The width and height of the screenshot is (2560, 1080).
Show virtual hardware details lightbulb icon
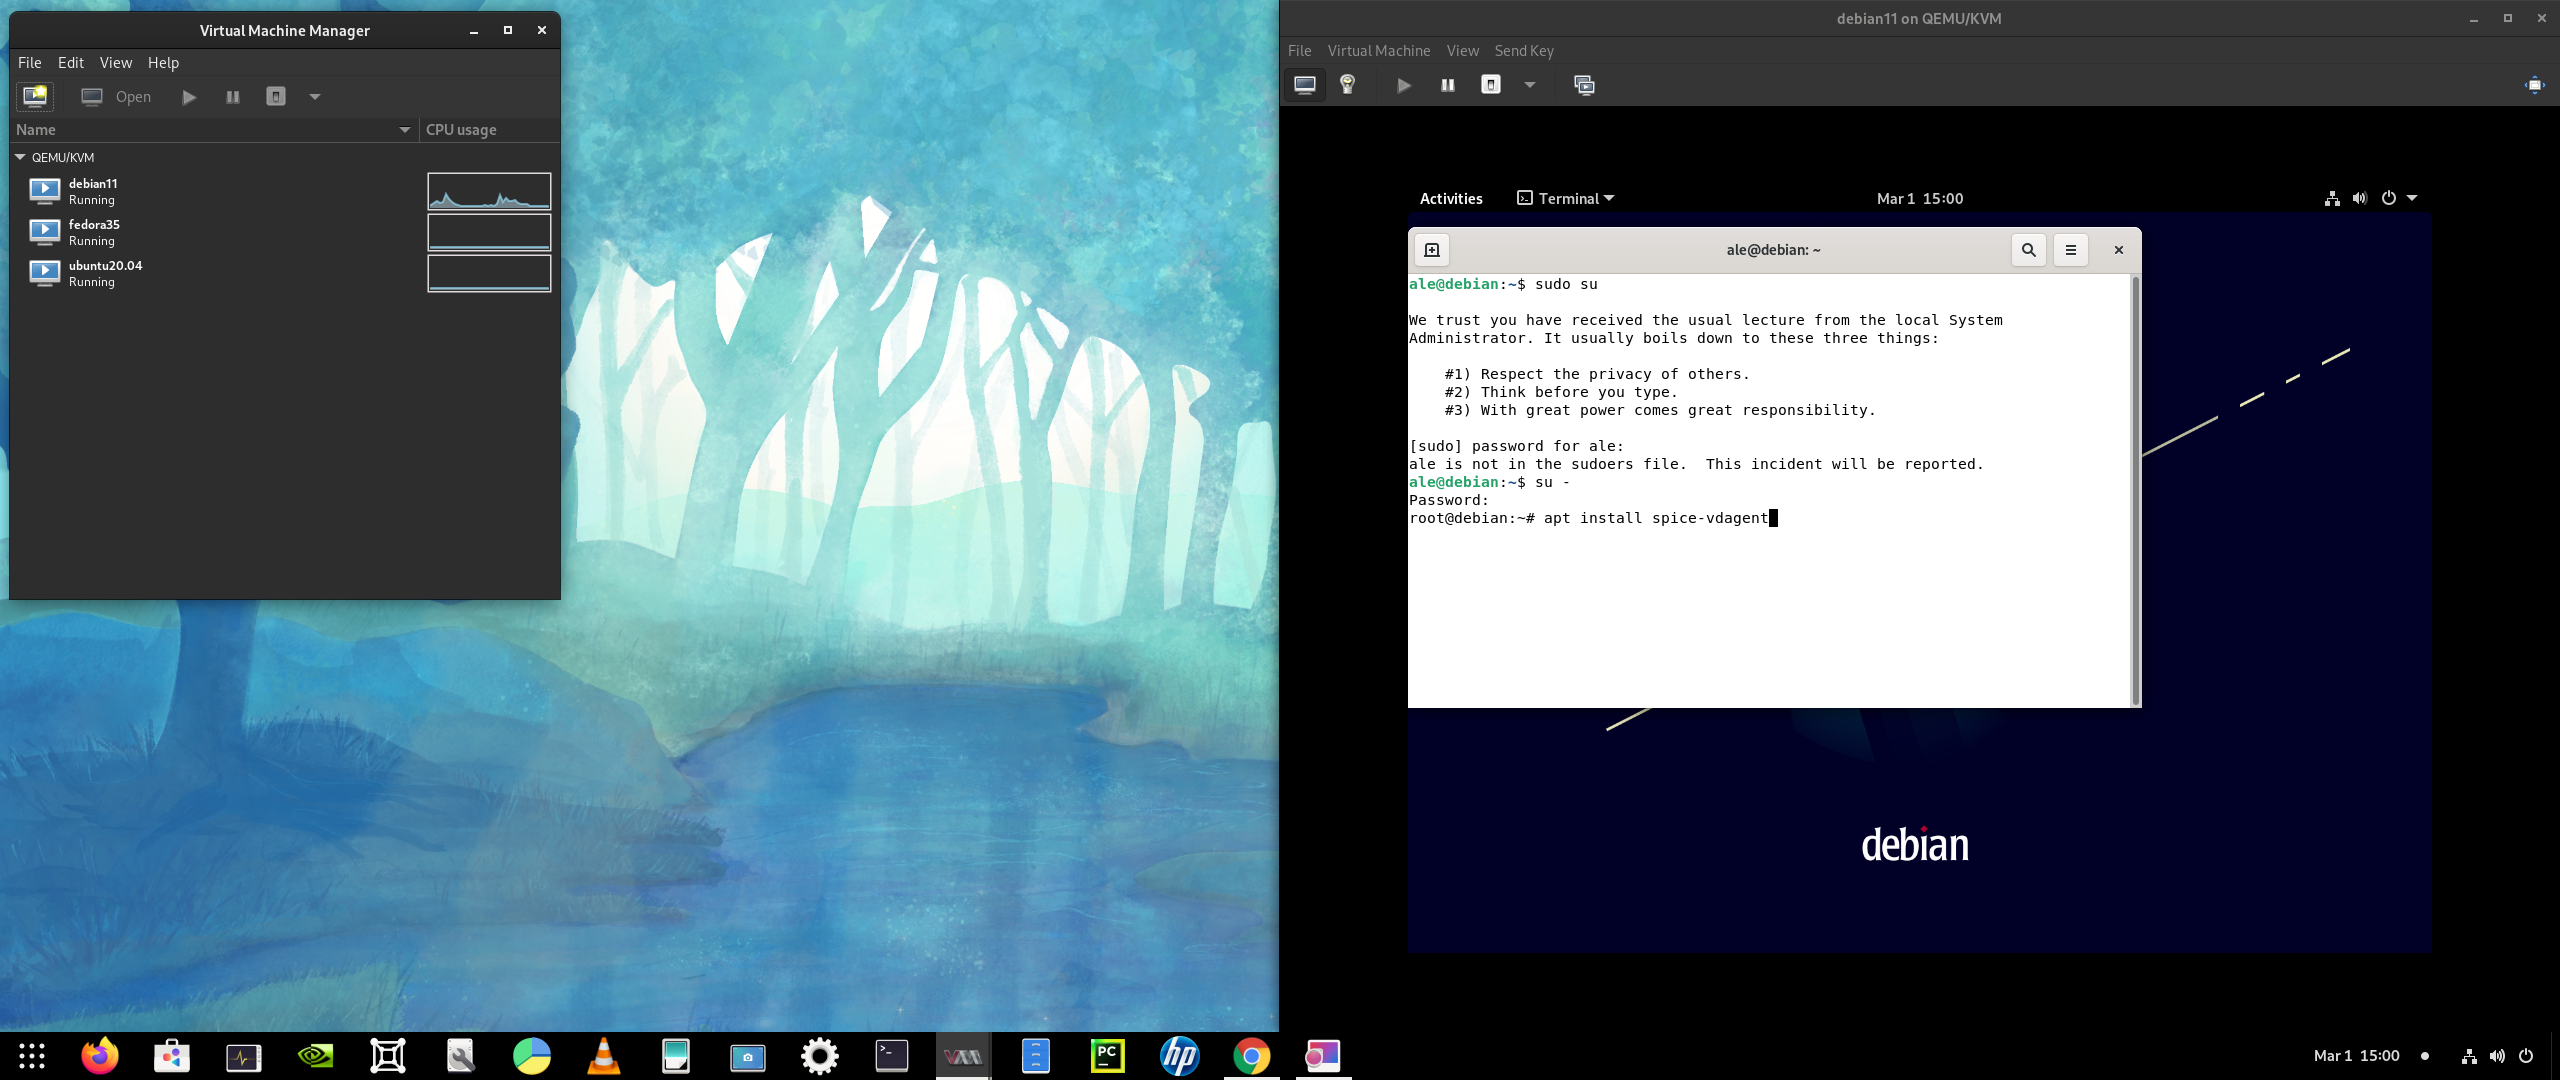point(1347,85)
